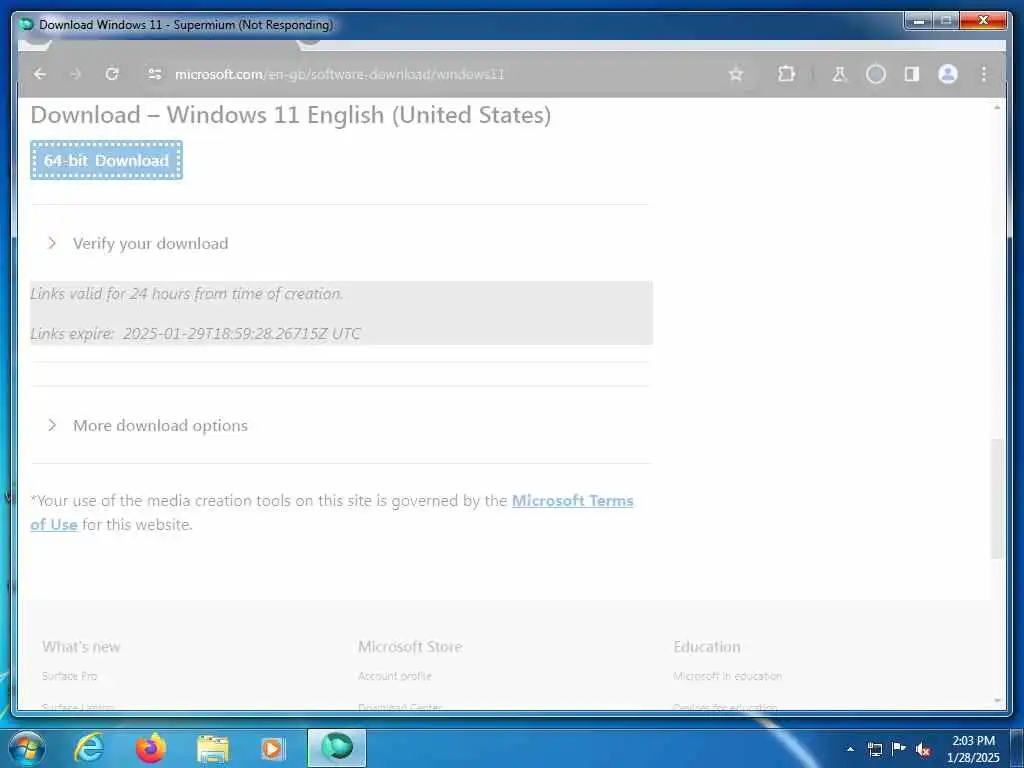The width and height of the screenshot is (1024, 768).
Task: Click the 'Microsoft Store' footer heading
Action: coord(410,647)
